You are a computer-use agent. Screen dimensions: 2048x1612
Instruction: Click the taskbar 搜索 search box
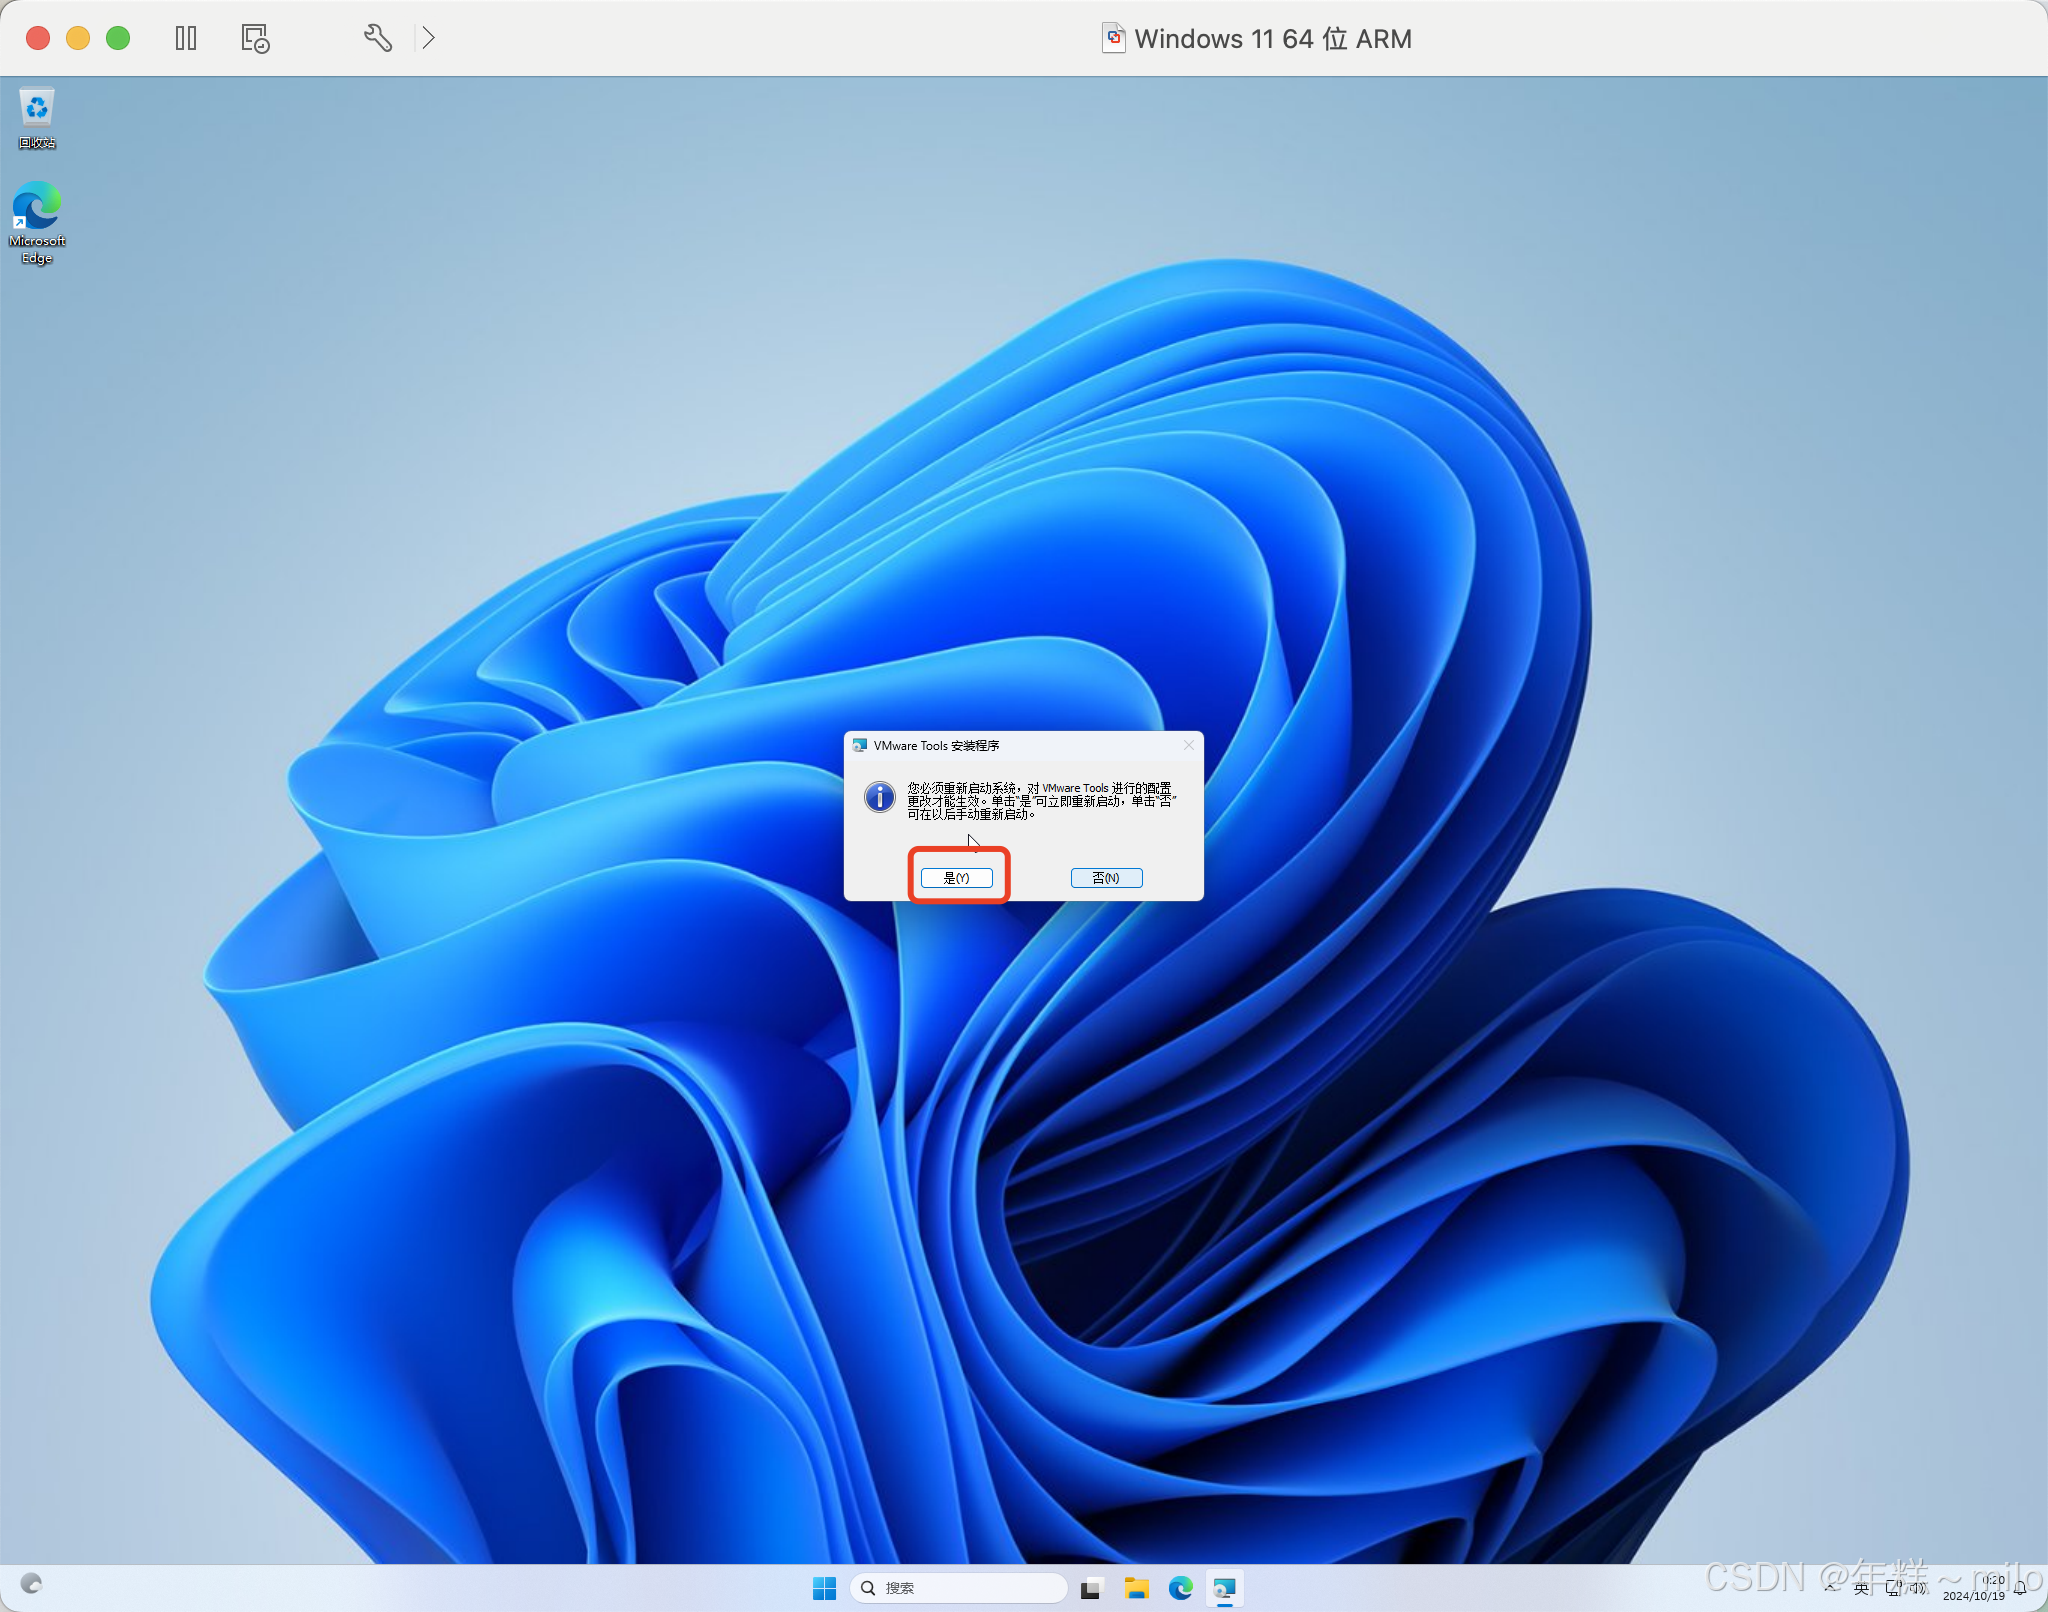tap(958, 1588)
